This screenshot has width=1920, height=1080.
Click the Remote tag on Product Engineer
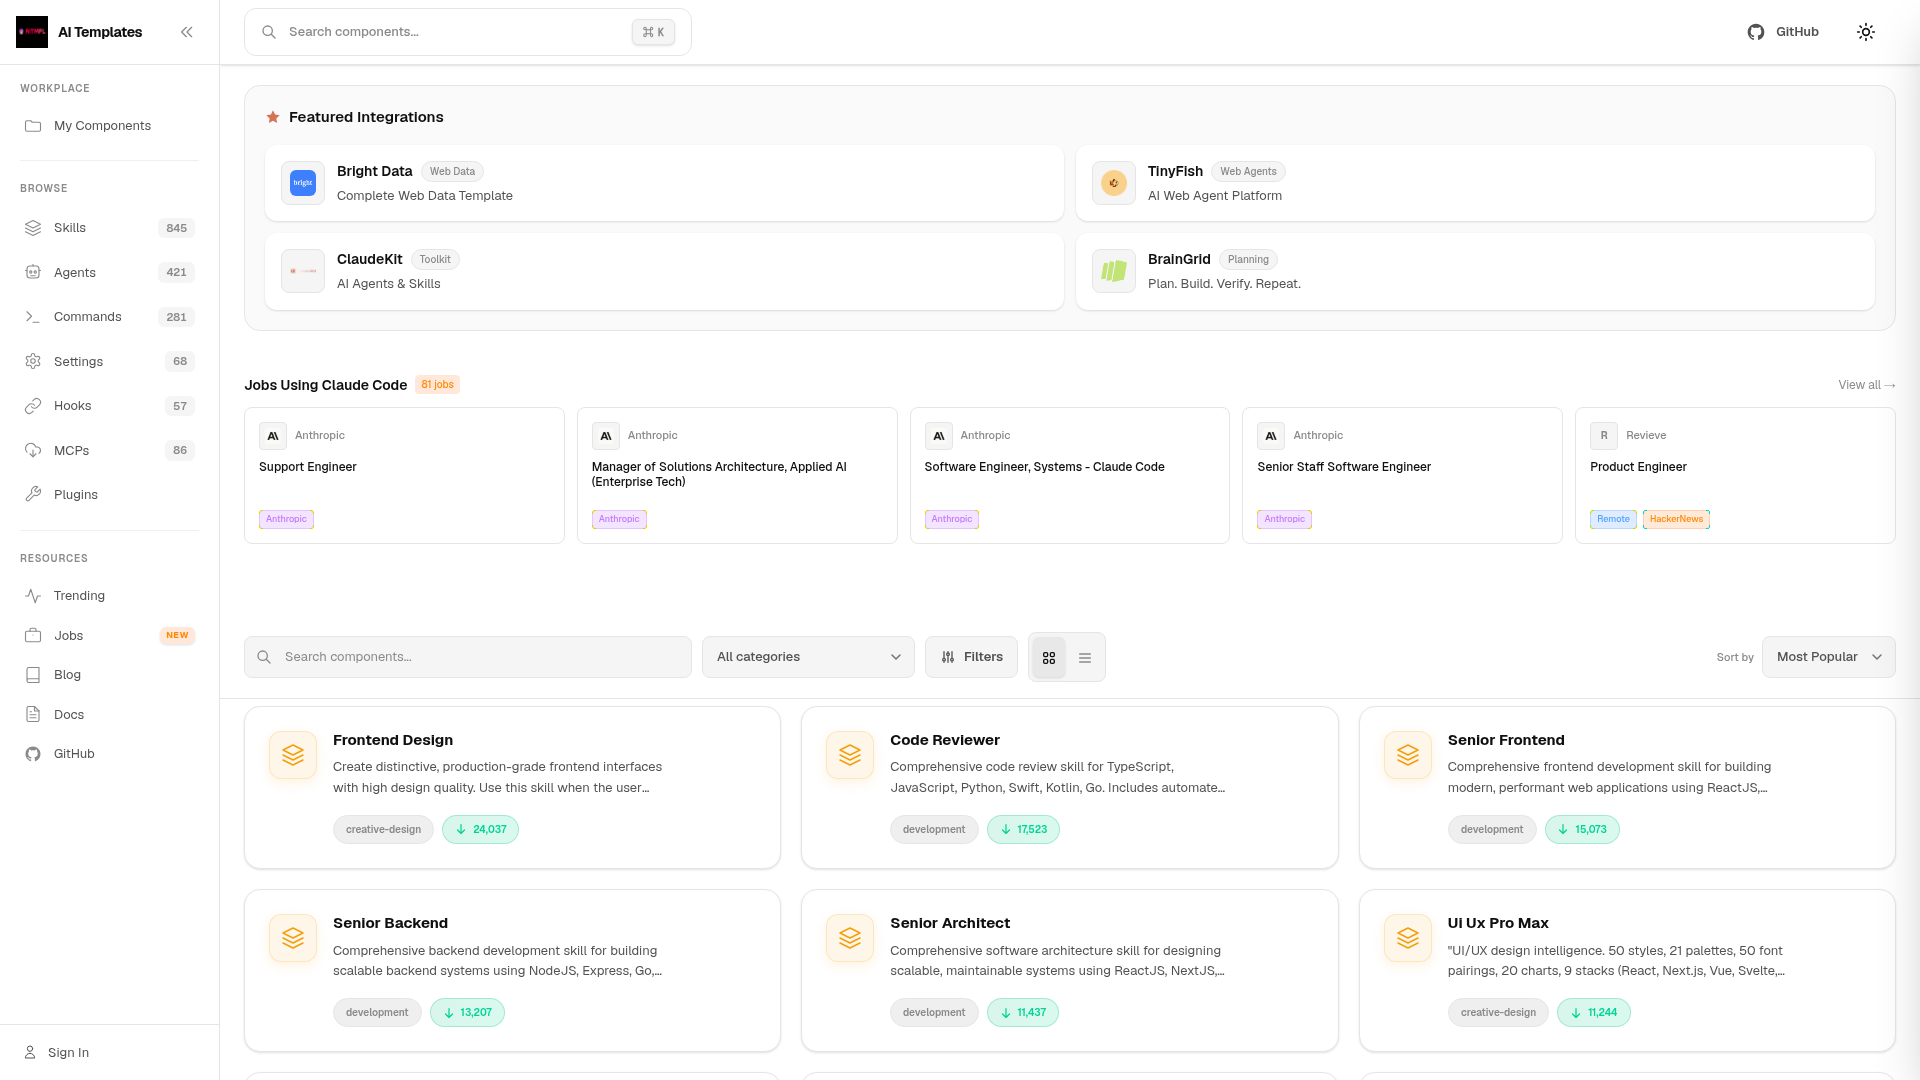1613,519
